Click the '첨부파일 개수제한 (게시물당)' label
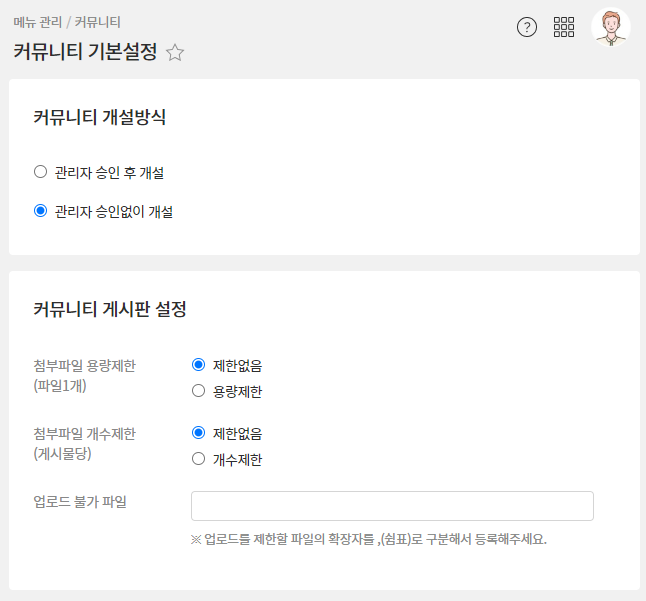Screen dimensions: 646x601 point(84,443)
